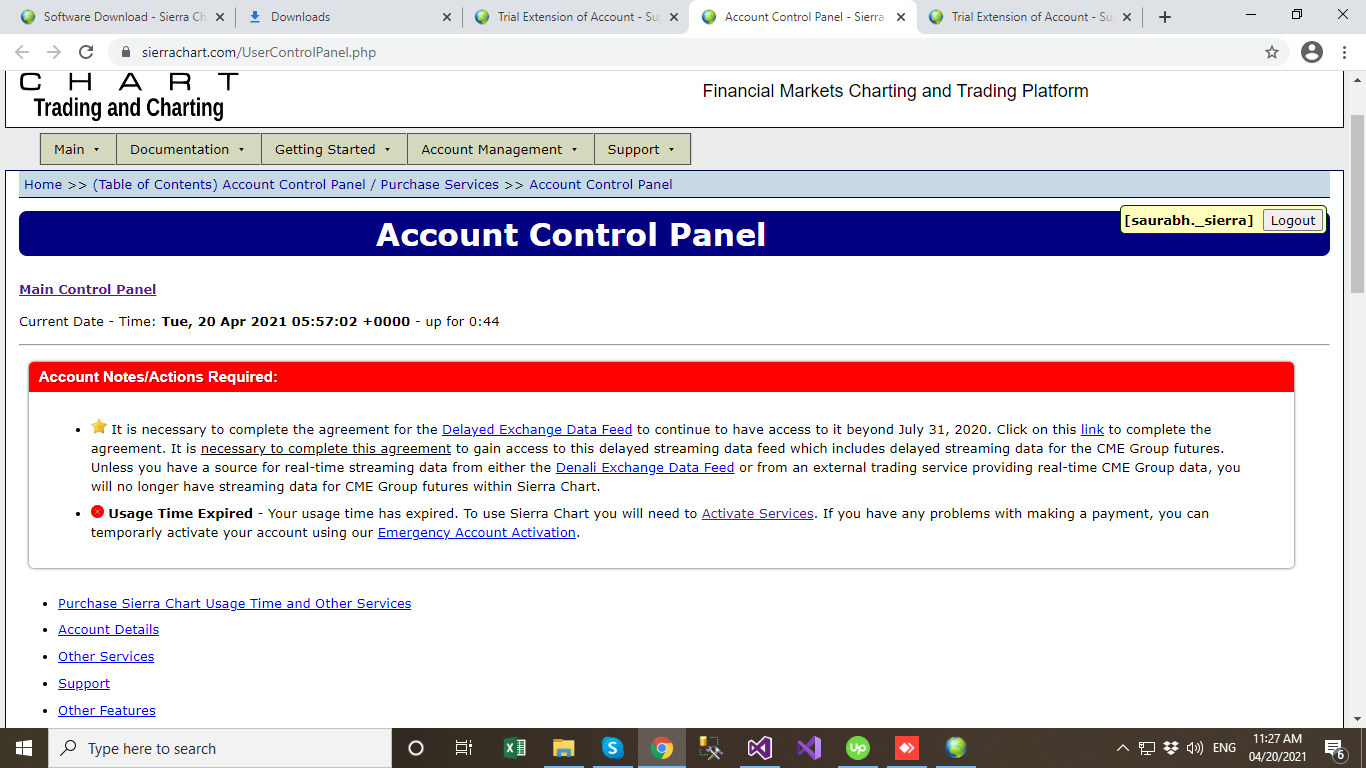This screenshot has width=1366, height=768.
Task: Show hidden system tray icons
Action: coord(1122,748)
